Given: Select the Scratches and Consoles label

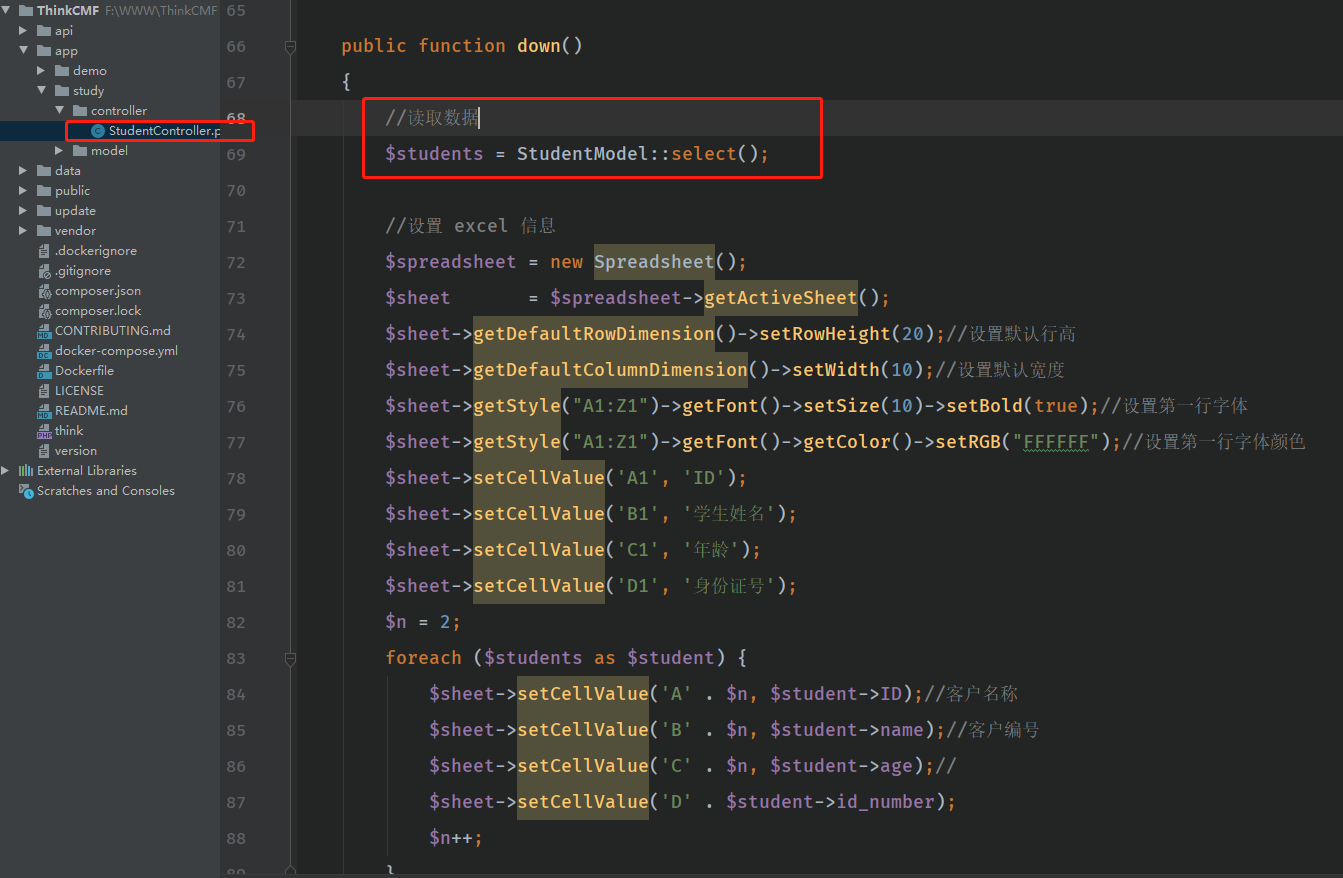Looking at the screenshot, I should pyautogui.click(x=106, y=491).
